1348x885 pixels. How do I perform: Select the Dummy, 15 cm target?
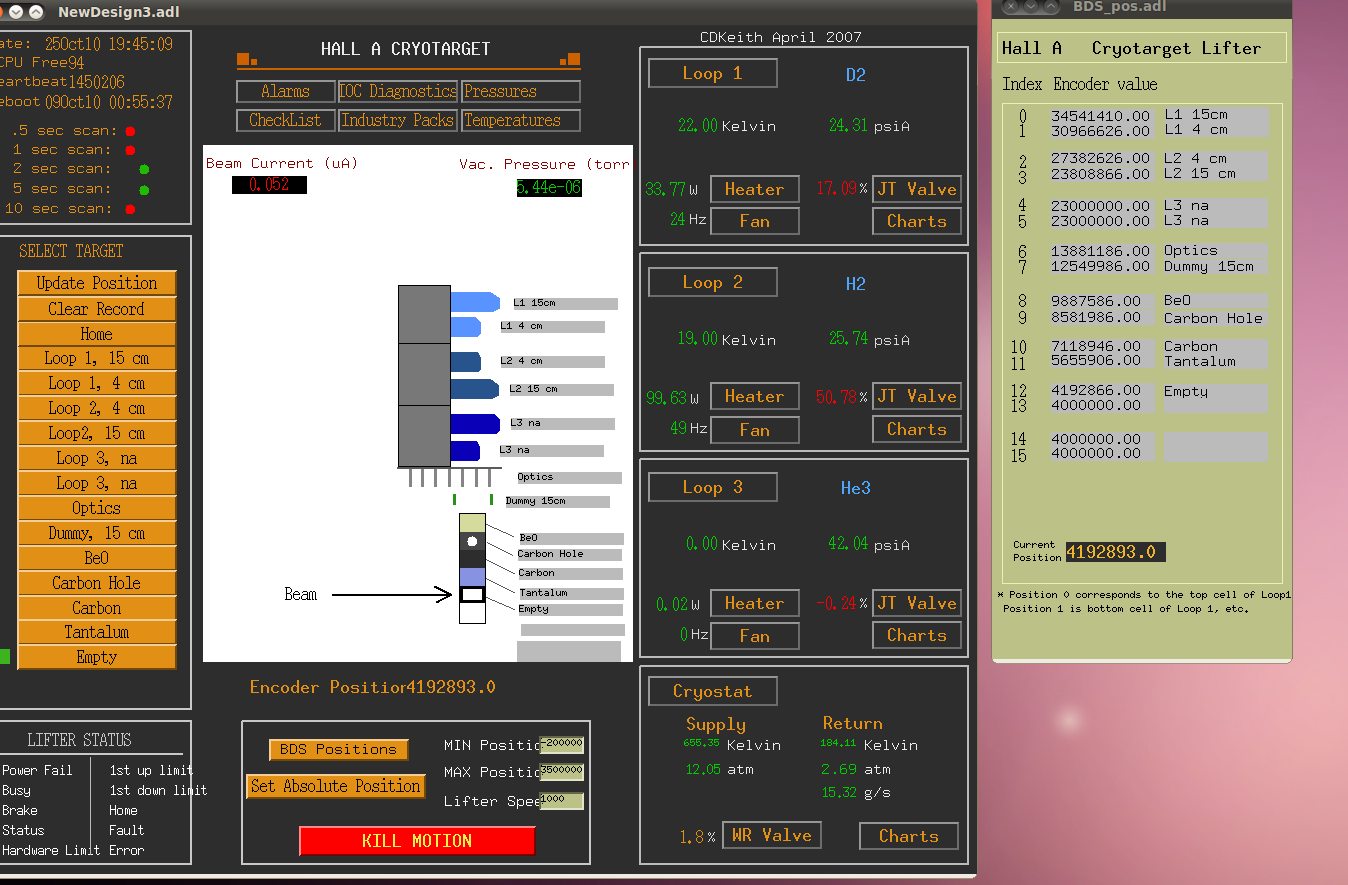97,533
